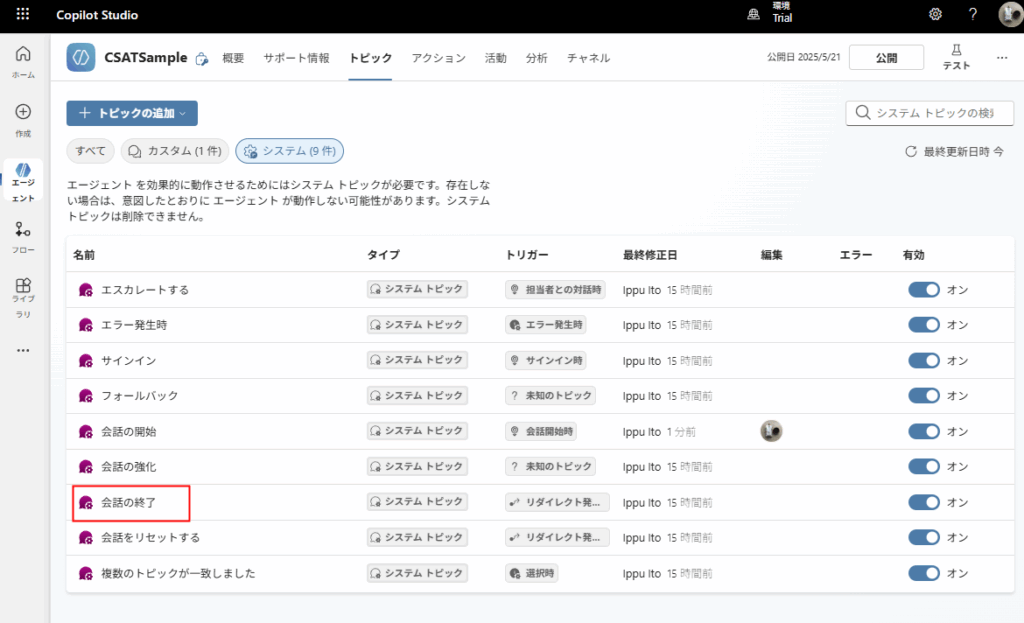Sort by the 名前 column header
The height and width of the screenshot is (623, 1024).
84,255
